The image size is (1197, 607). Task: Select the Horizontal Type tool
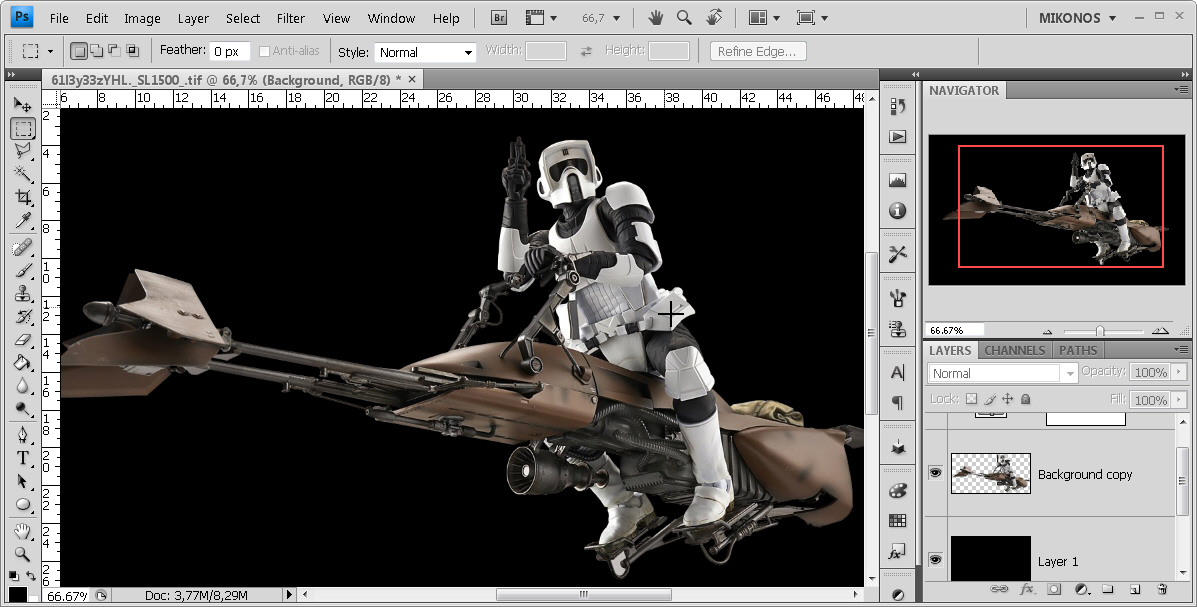point(23,457)
